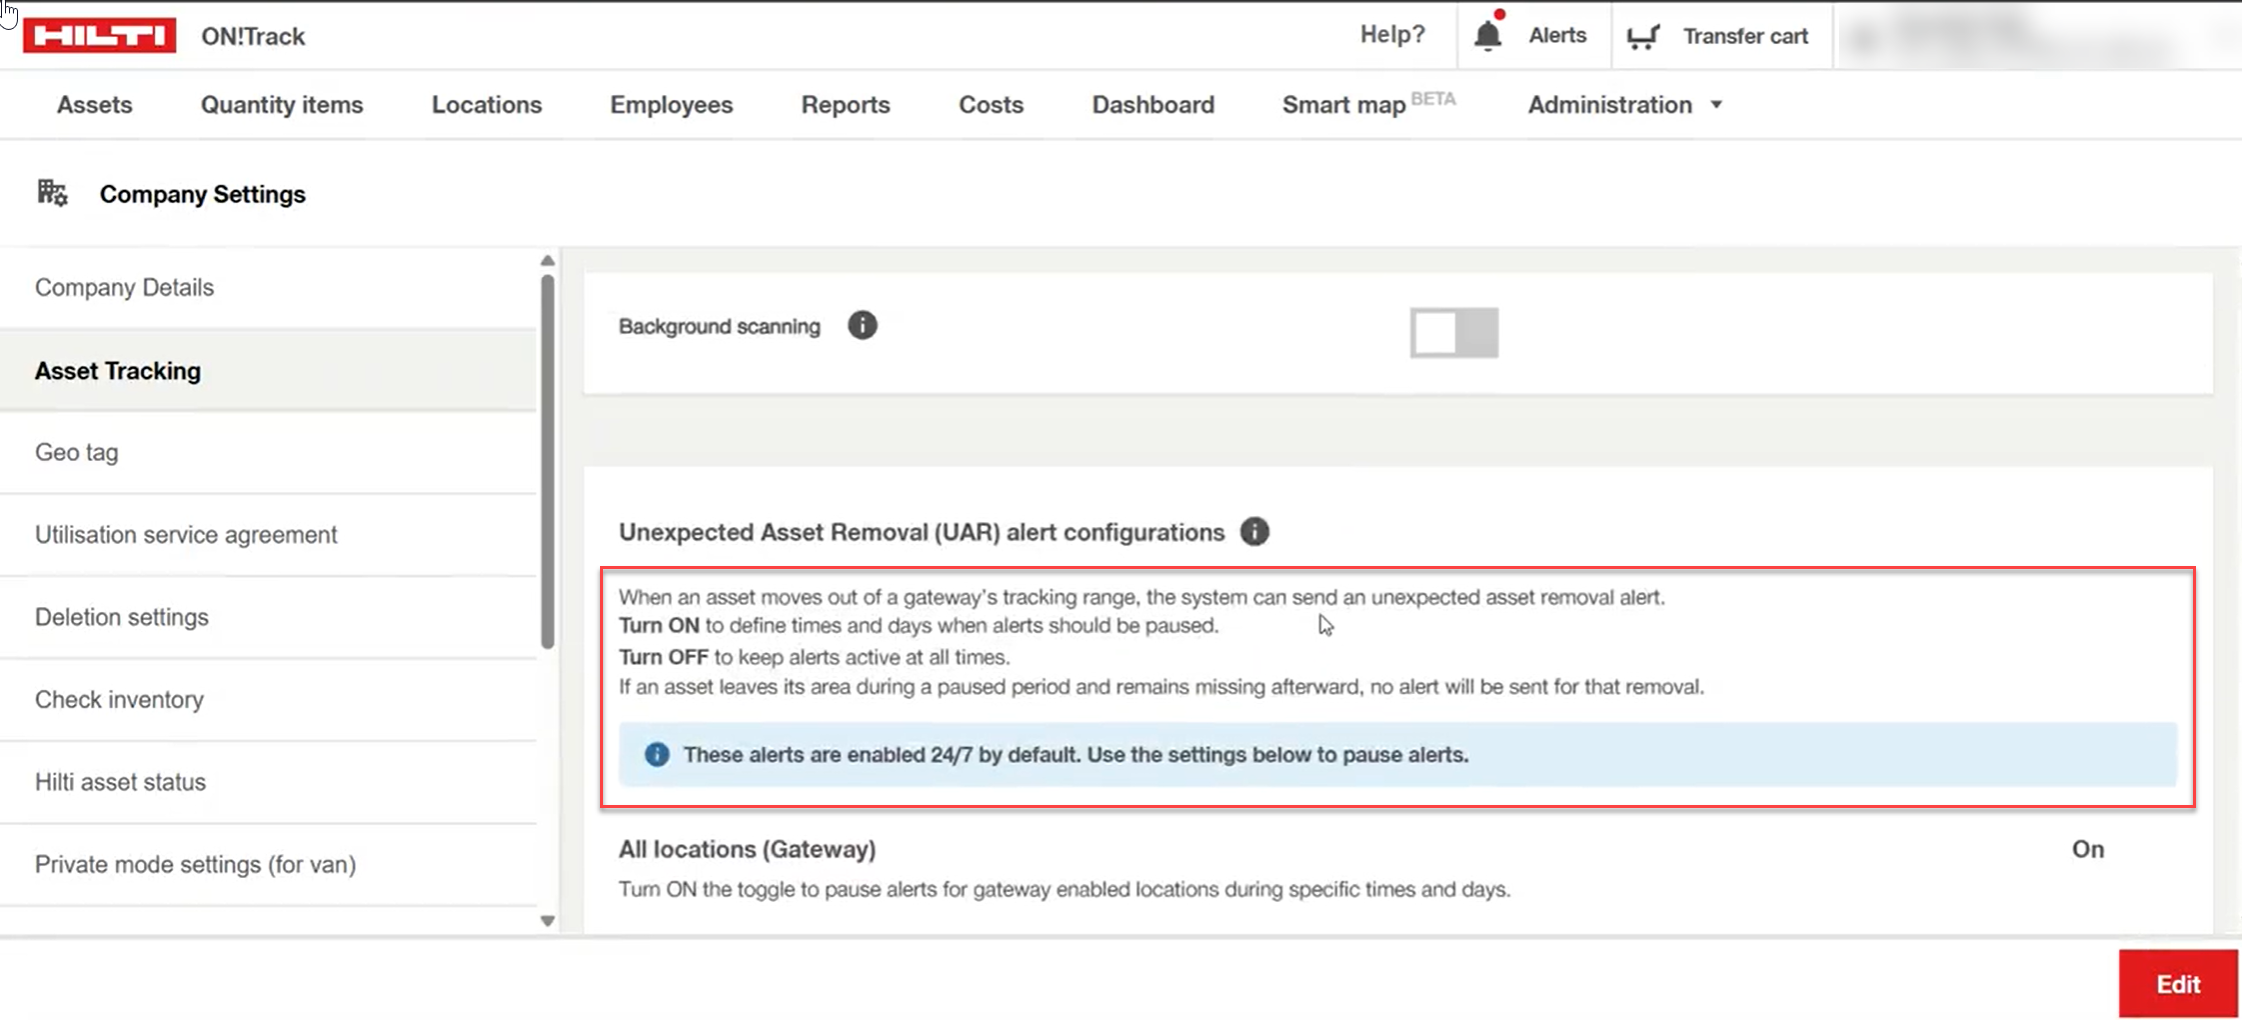
Task: Select Geo tag in settings sidebar
Action: pyautogui.click(x=77, y=452)
